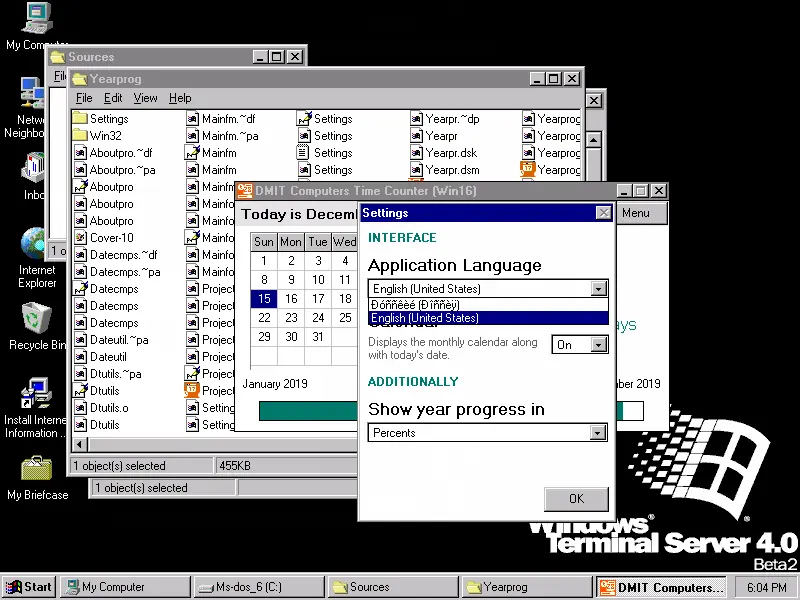Select the Settings folder in Yearprog
This screenshot has height=600, width=800.
point(100,119)
